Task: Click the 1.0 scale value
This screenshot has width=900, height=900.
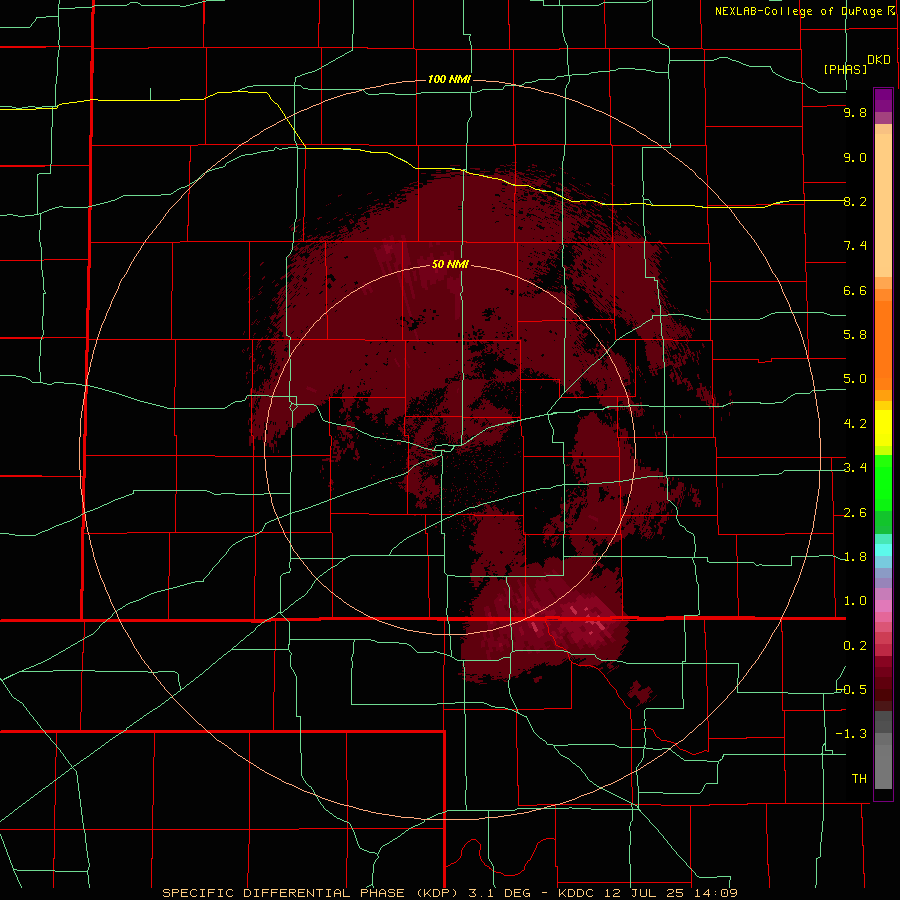Action: point(855,601)
